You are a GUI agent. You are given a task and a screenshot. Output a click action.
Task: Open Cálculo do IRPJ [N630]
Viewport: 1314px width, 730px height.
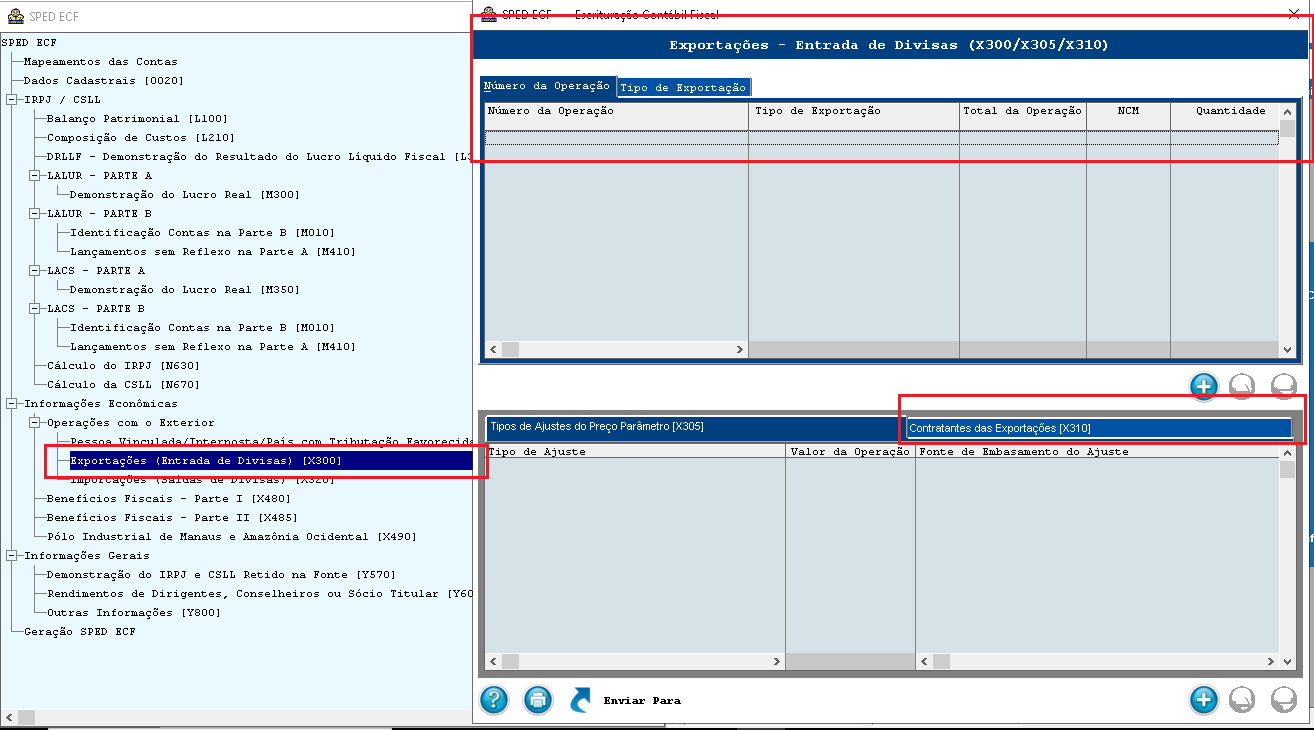123,366
